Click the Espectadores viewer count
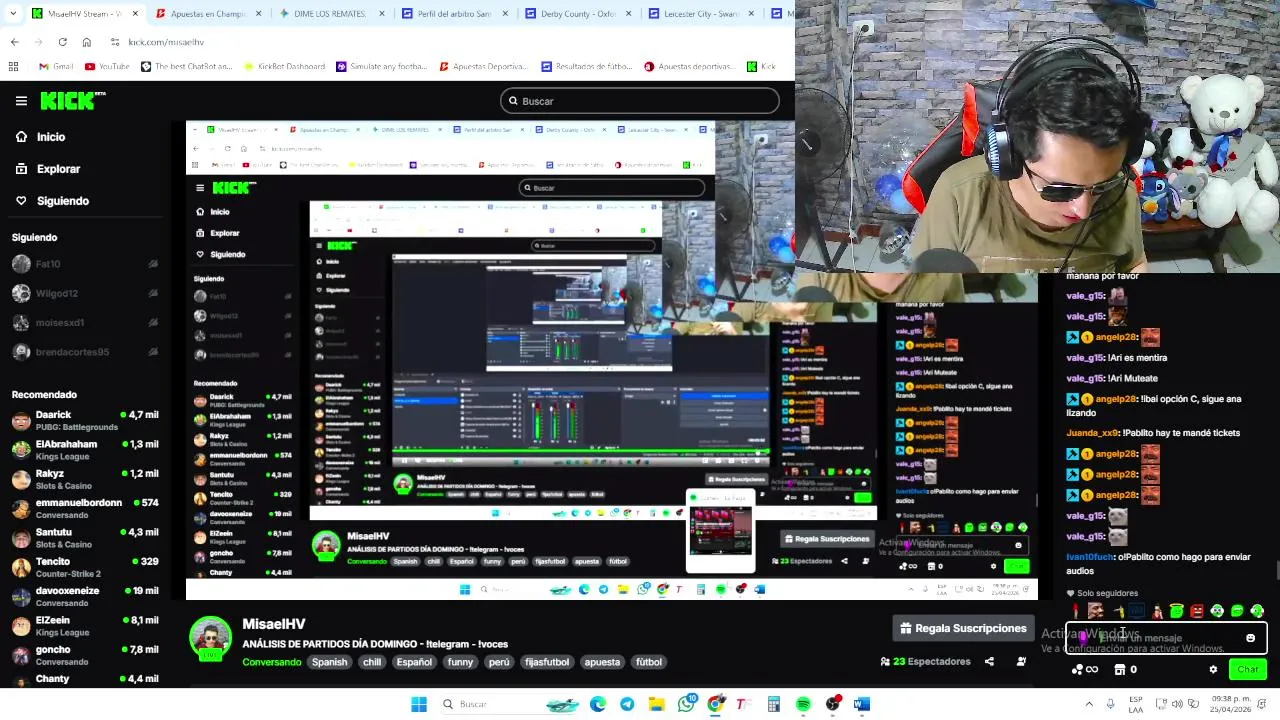This screenshot has height=720, width=1280. pyautogui.click(x=925, y=662)
